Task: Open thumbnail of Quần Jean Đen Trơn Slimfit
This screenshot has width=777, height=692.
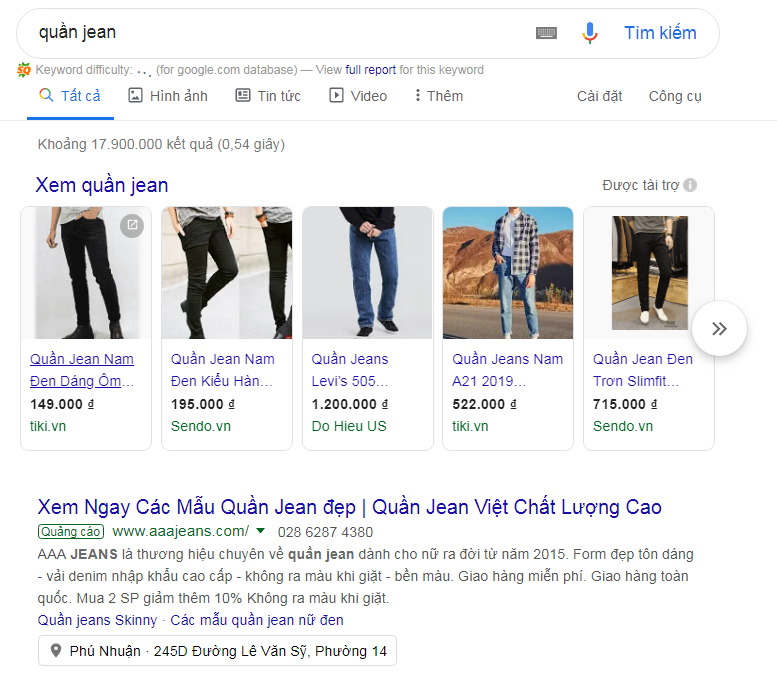Action: tap(649, 273)
